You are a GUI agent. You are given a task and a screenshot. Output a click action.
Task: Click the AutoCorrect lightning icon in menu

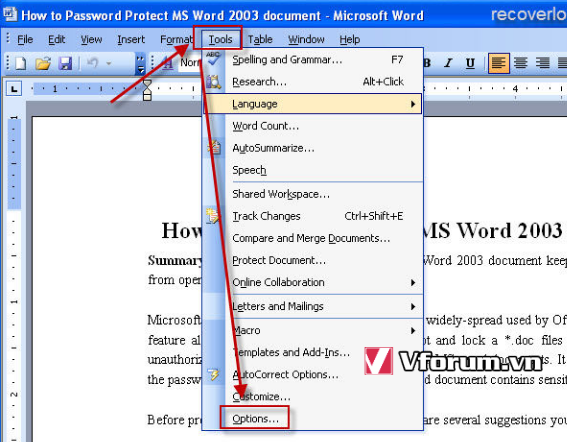213,375
